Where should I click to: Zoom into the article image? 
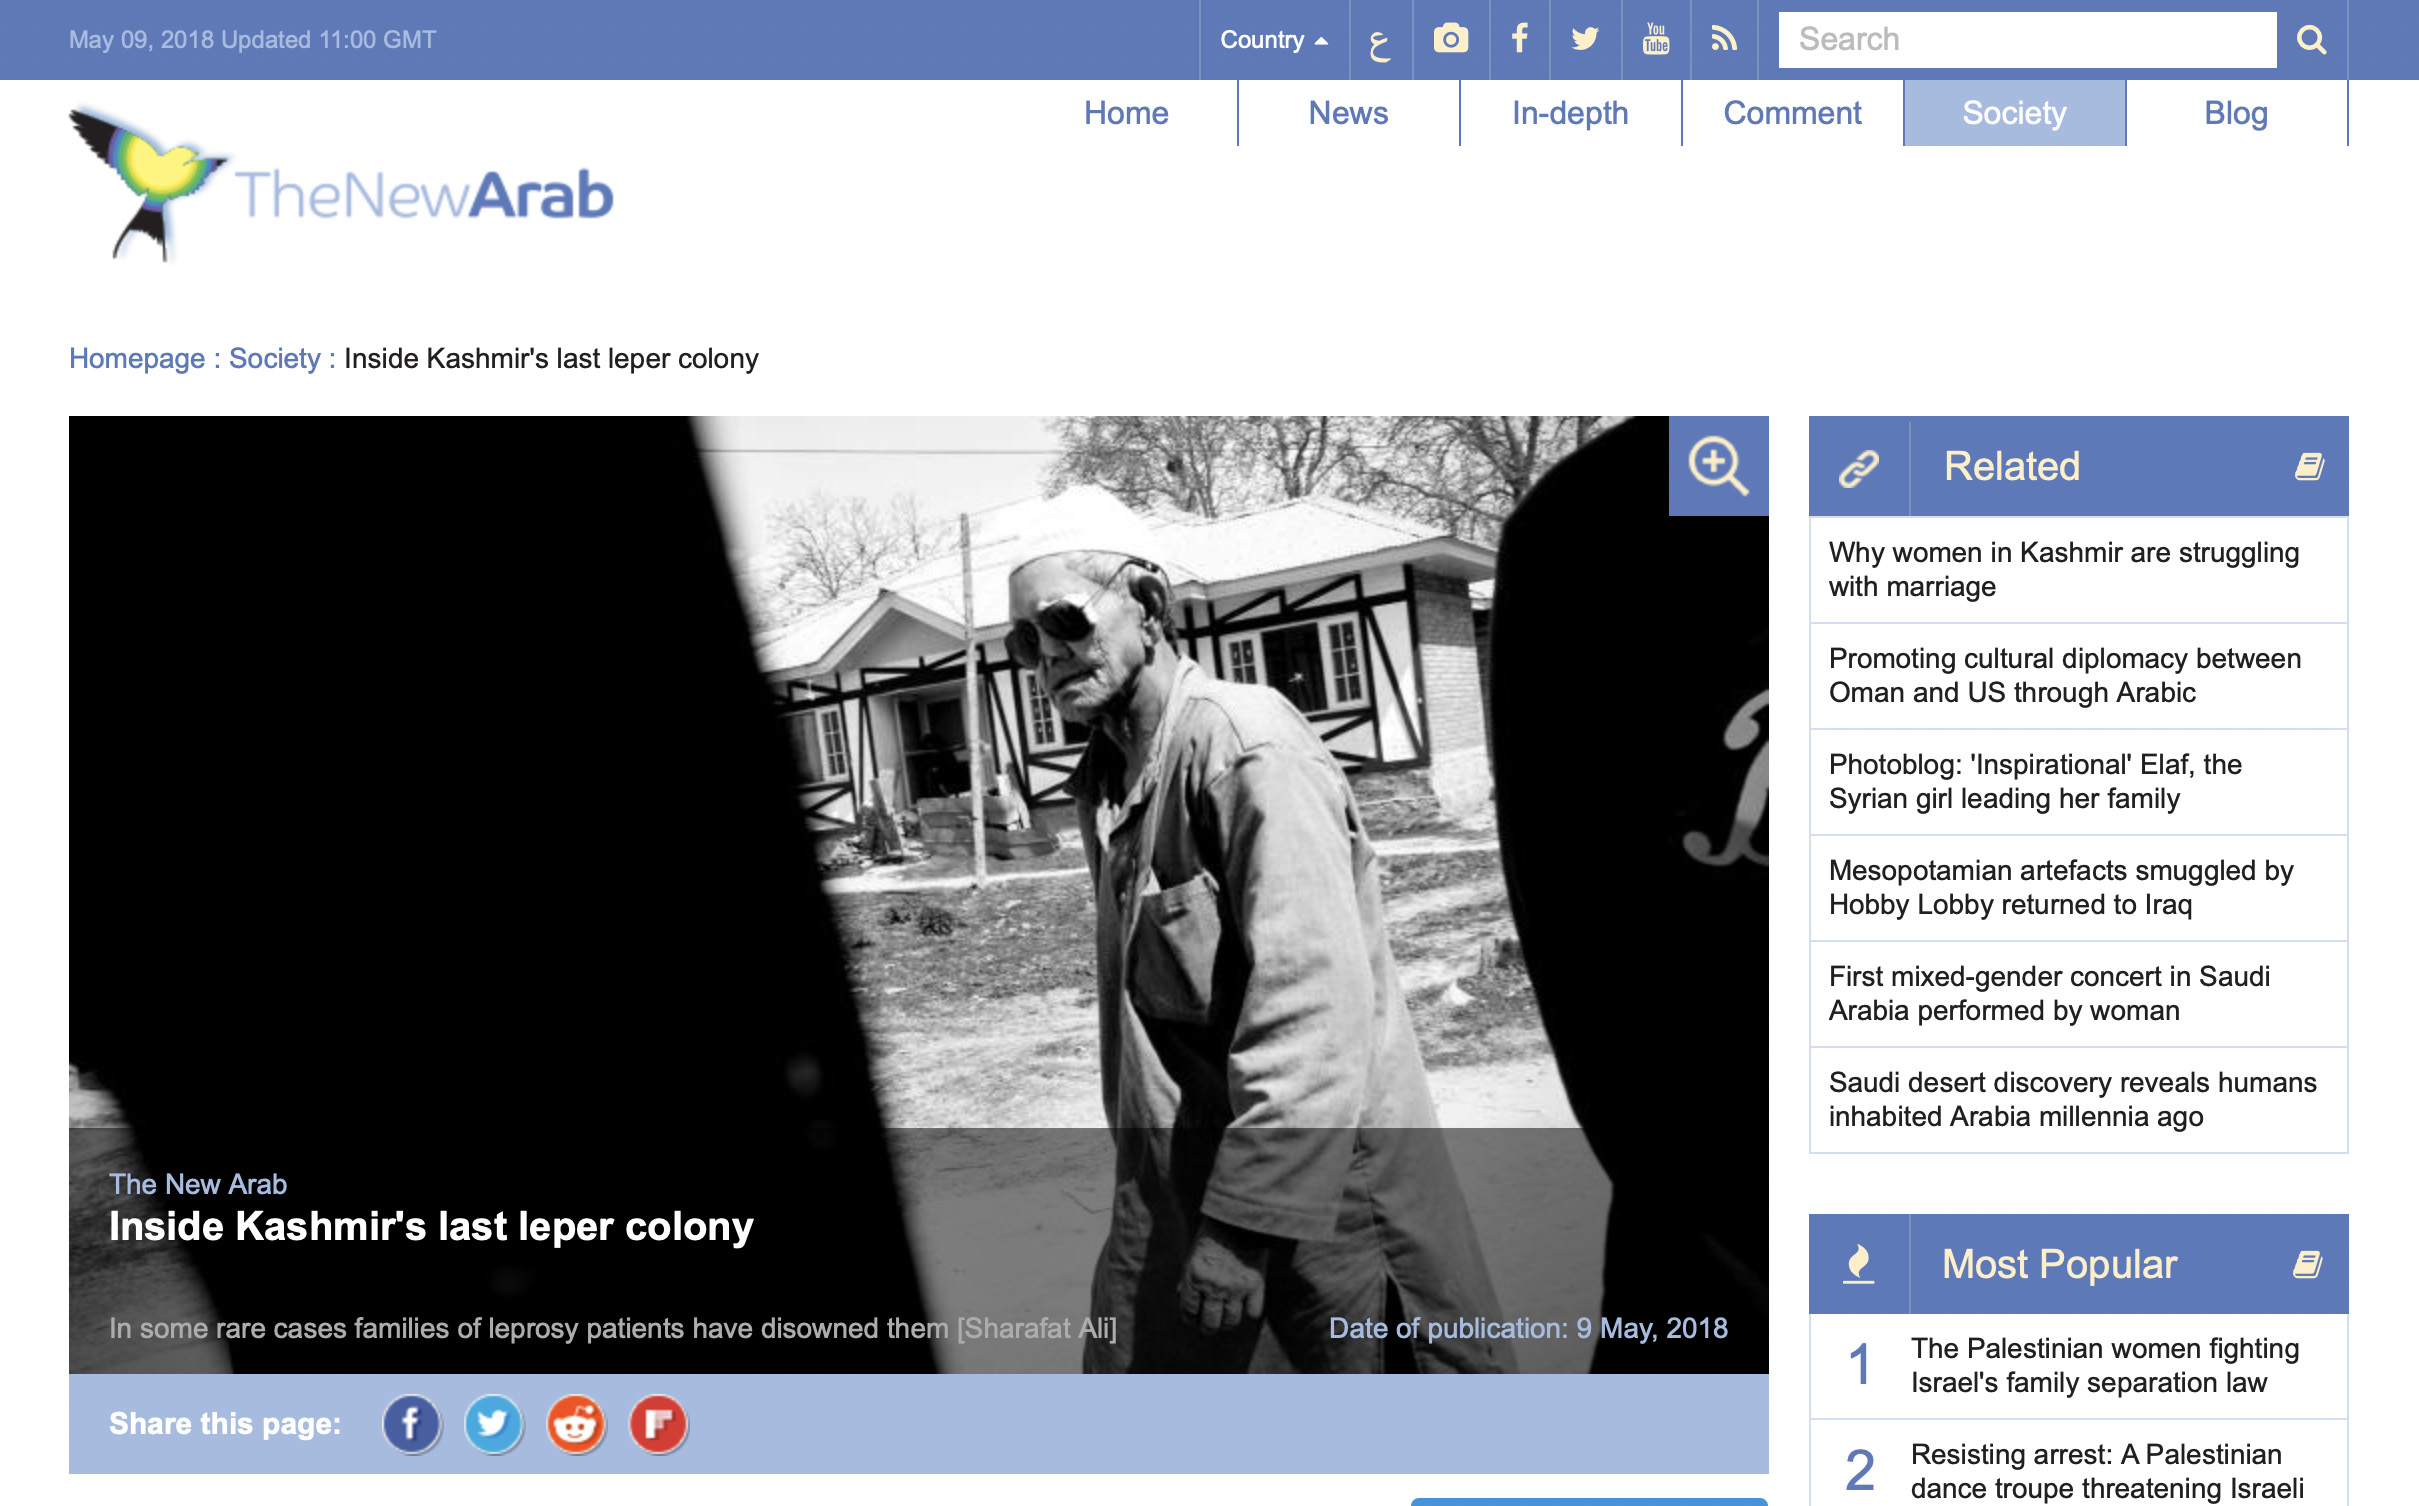[x=1718, y=465]
